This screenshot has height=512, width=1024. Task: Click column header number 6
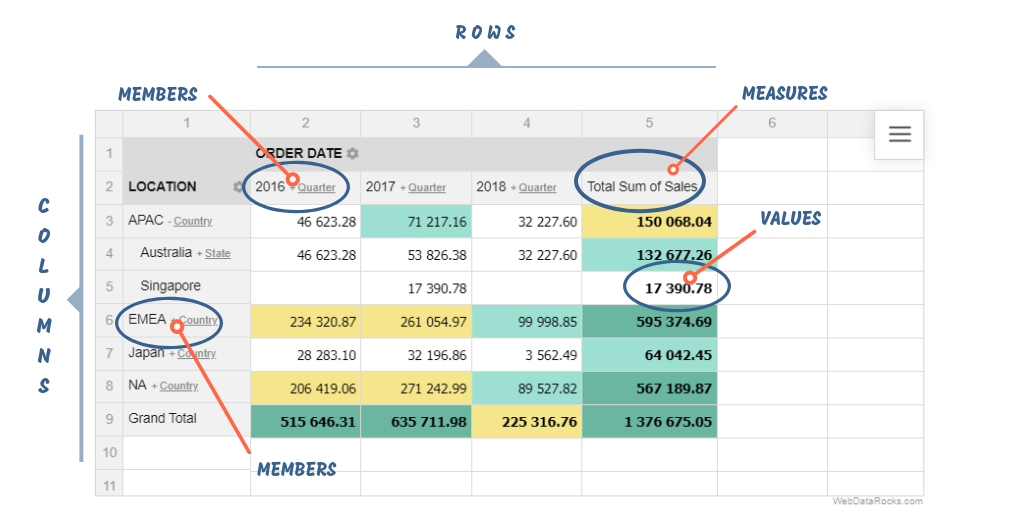point(771,123)
